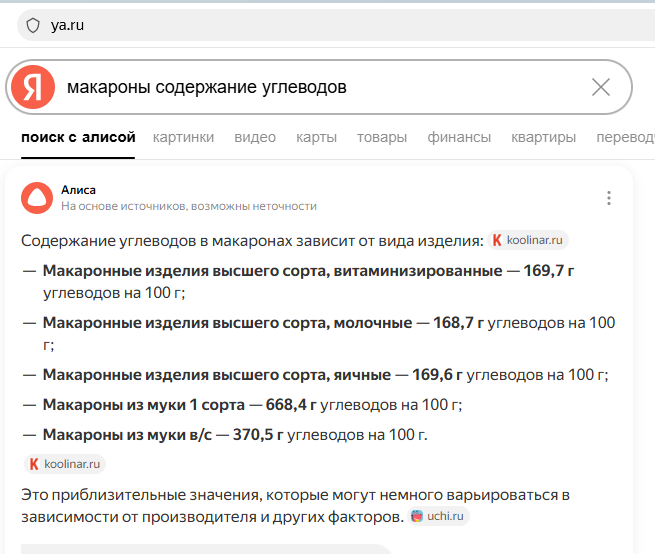
Task: Open the квартиры tab
Action: (x=543, y=137)
